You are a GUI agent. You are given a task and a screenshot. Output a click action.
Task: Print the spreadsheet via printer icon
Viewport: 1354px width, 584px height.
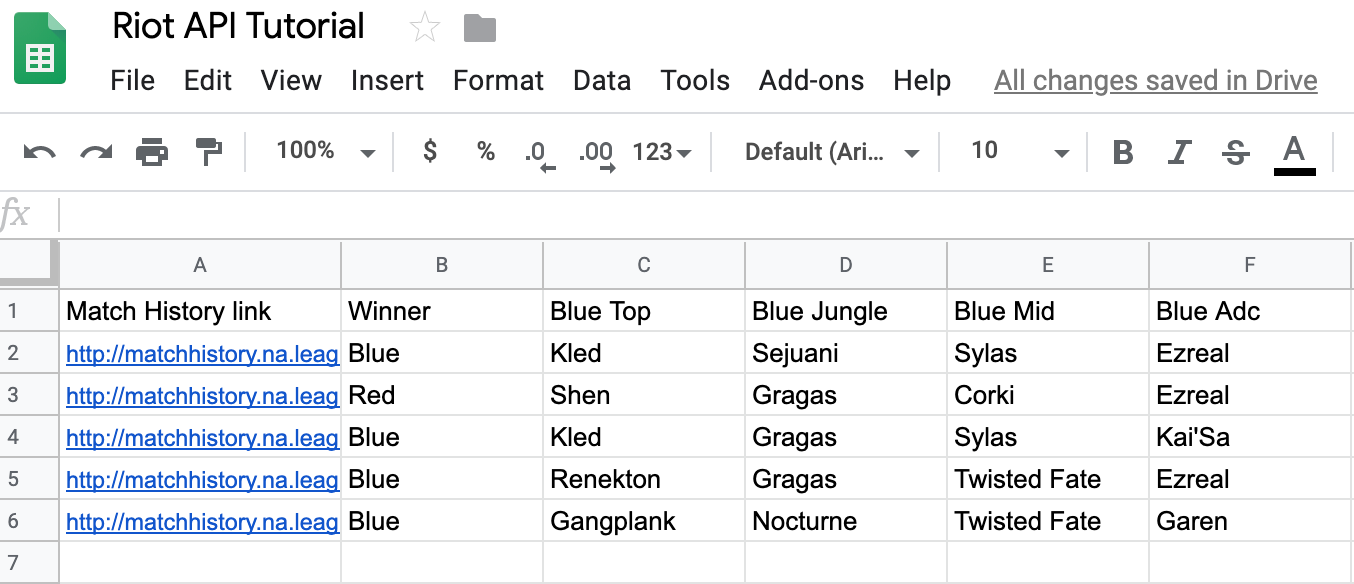(152, 153)
